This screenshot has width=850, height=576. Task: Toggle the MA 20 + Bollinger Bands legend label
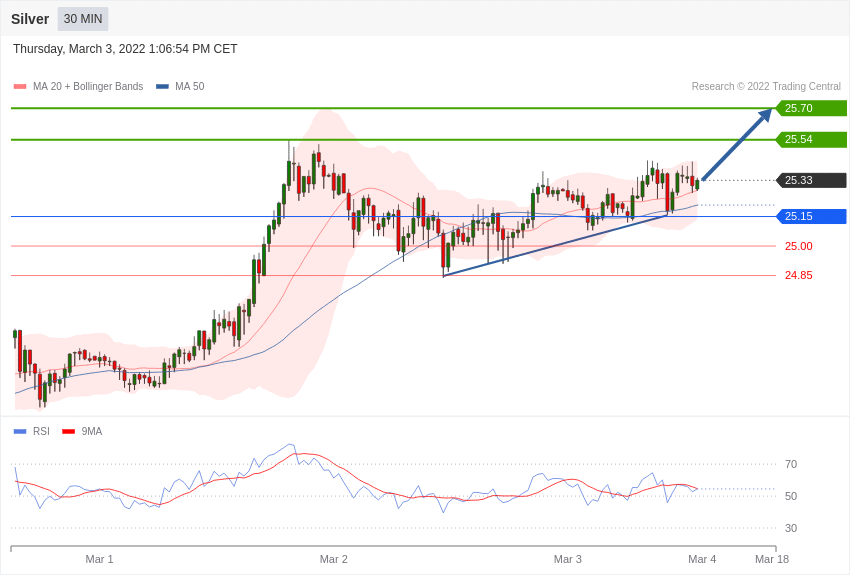(88, 87)
